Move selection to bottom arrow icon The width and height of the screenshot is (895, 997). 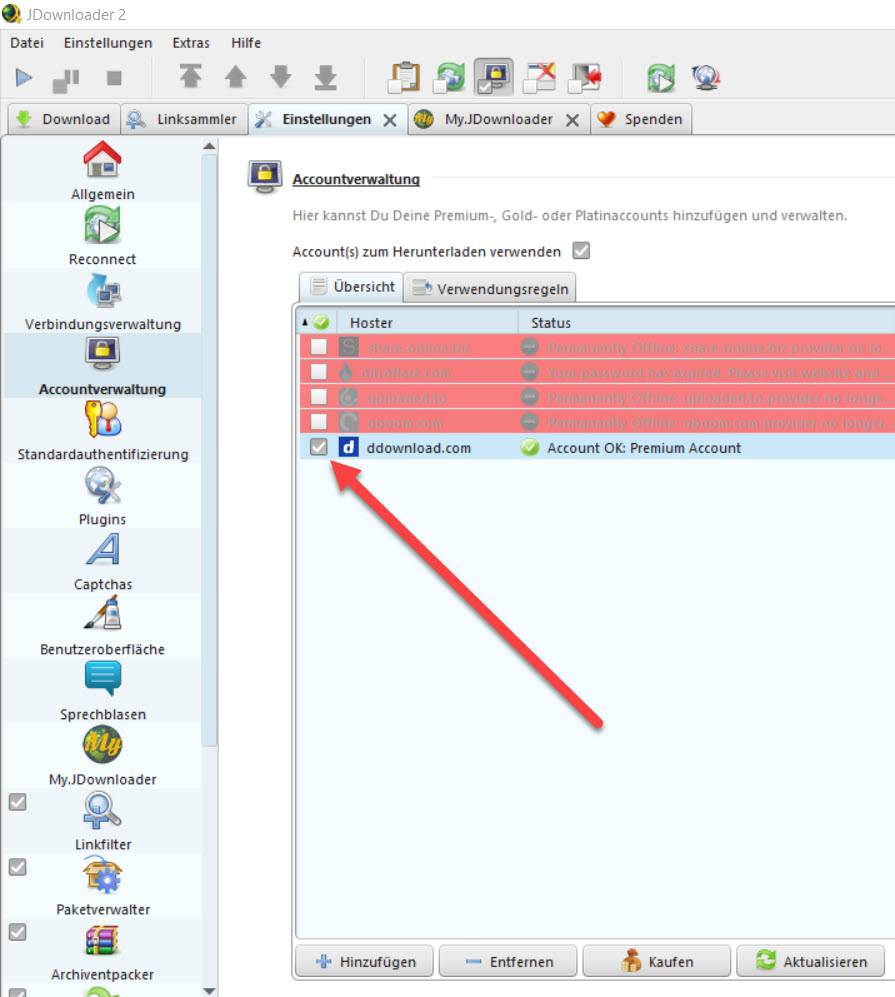pyautogui.click(x=325, y=77)
